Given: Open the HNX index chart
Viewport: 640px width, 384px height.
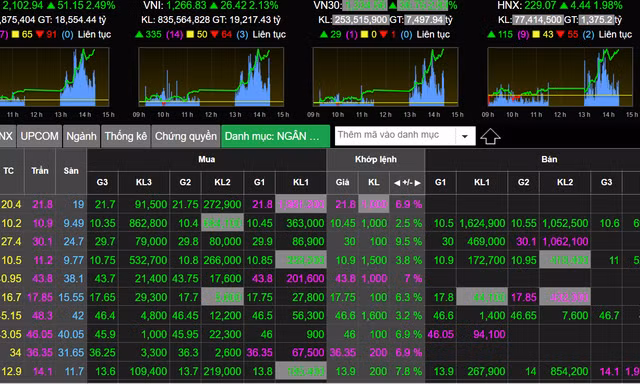Looking at the screenshot, I should point(560,77).
